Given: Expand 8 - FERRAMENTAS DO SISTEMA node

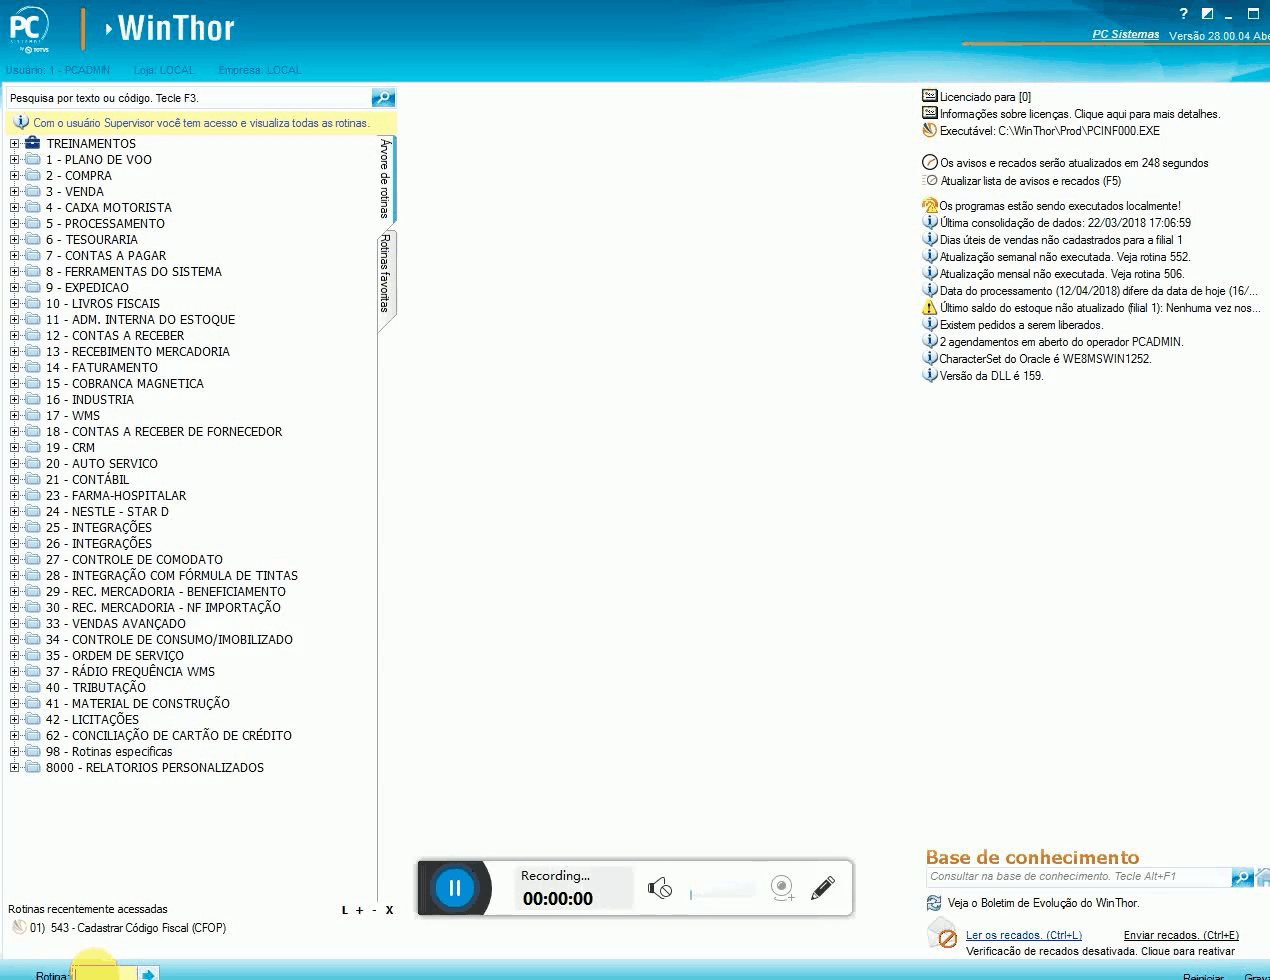Looking at the screenshot, I should [x=15, y=272].
